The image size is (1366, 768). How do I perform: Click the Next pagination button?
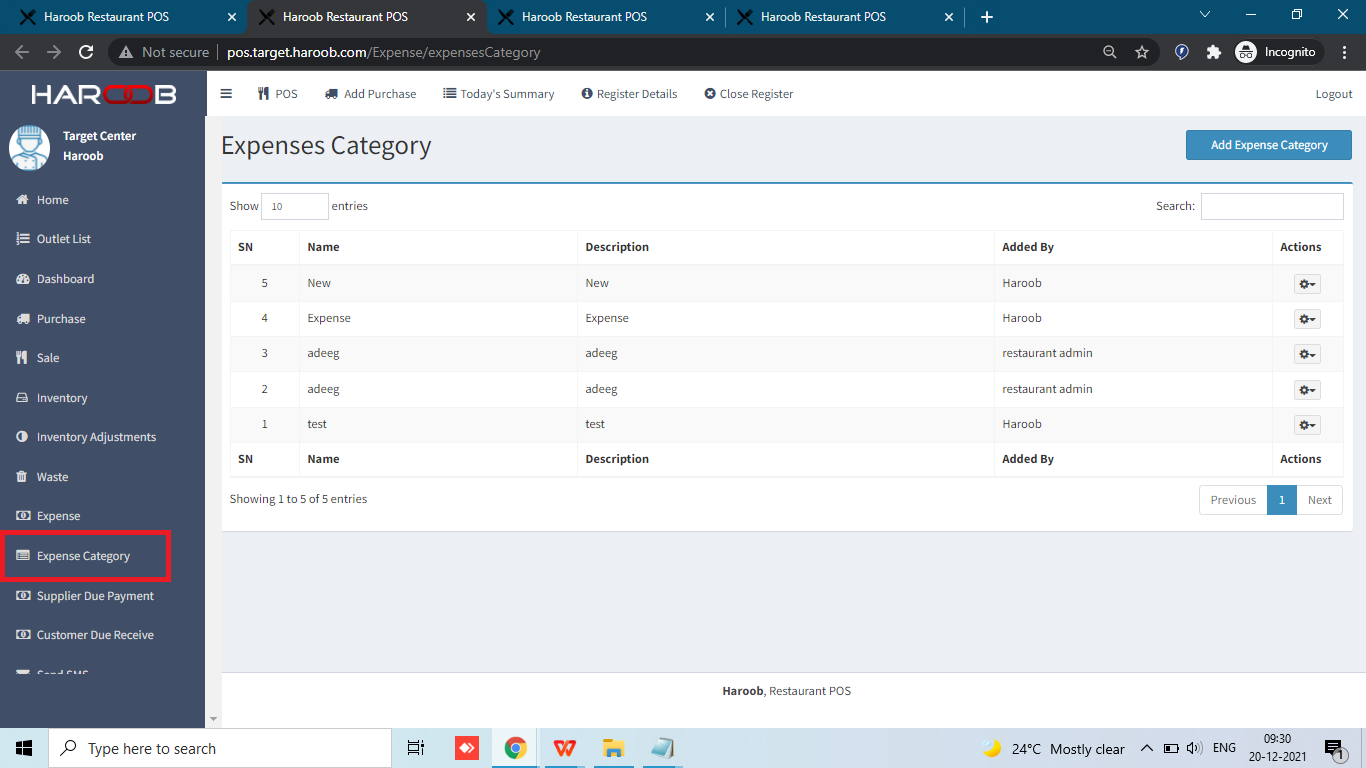pos(1320,500)
